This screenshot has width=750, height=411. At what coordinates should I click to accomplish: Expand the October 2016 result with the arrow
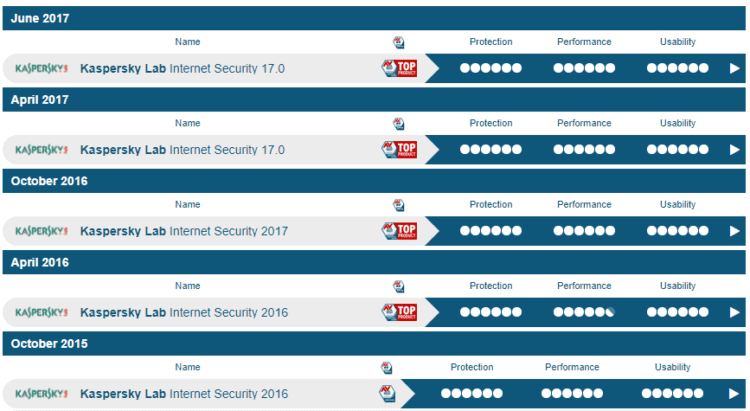[x=734, y=231]
